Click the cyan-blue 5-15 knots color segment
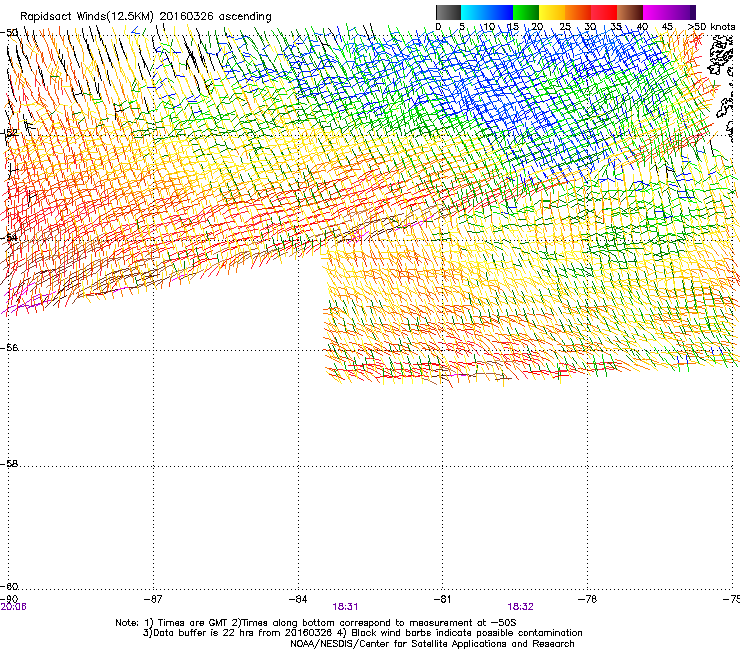This screenshot has height=650, width=740. (487, 12)
